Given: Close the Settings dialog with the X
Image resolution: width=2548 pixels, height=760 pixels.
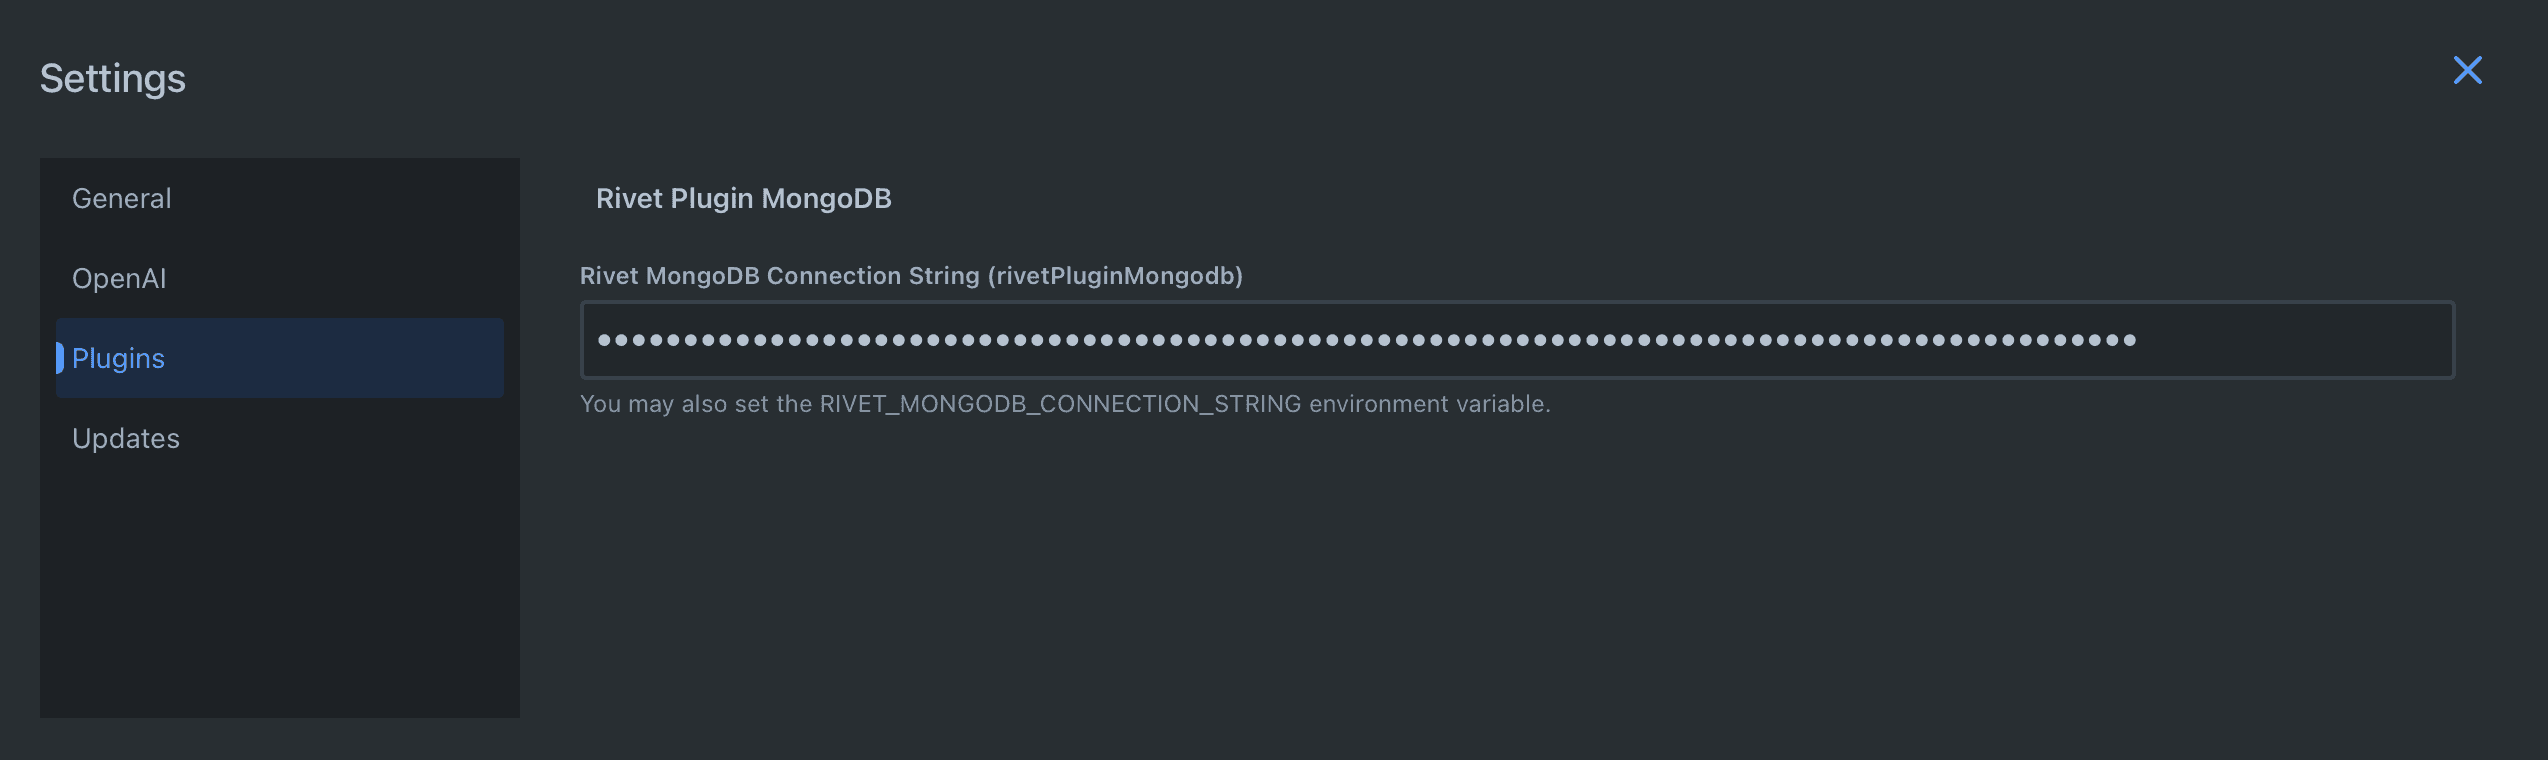Looking at the screenshot, I should 2467,70.
